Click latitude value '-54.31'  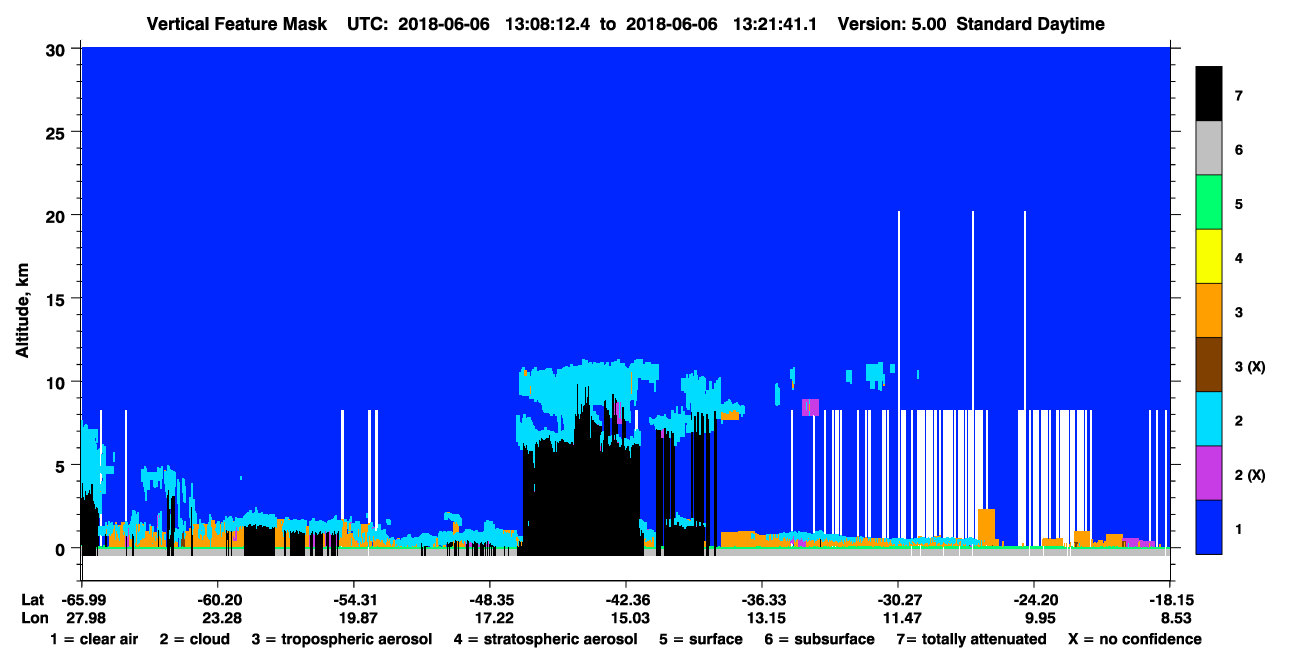coord(355,600)
